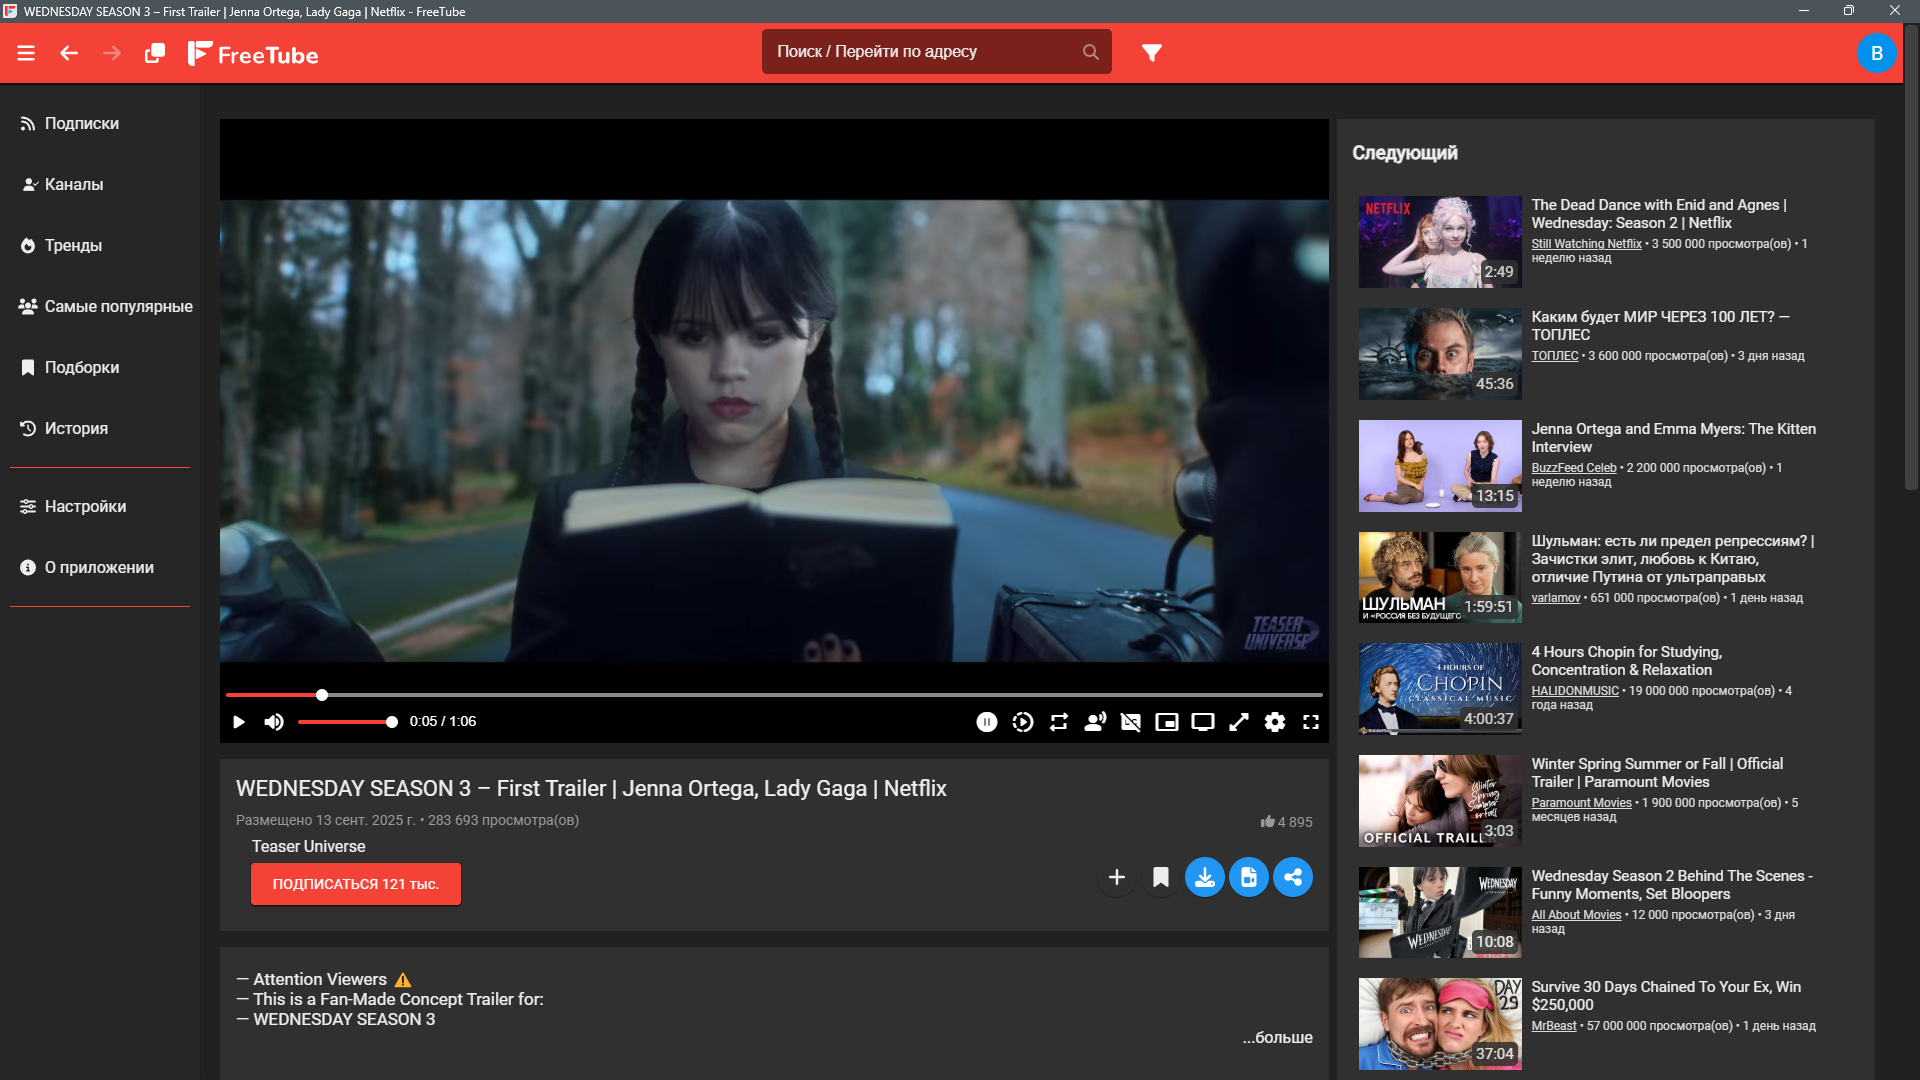
Task: Open the player settings gear
Action: coord(1275,722)
